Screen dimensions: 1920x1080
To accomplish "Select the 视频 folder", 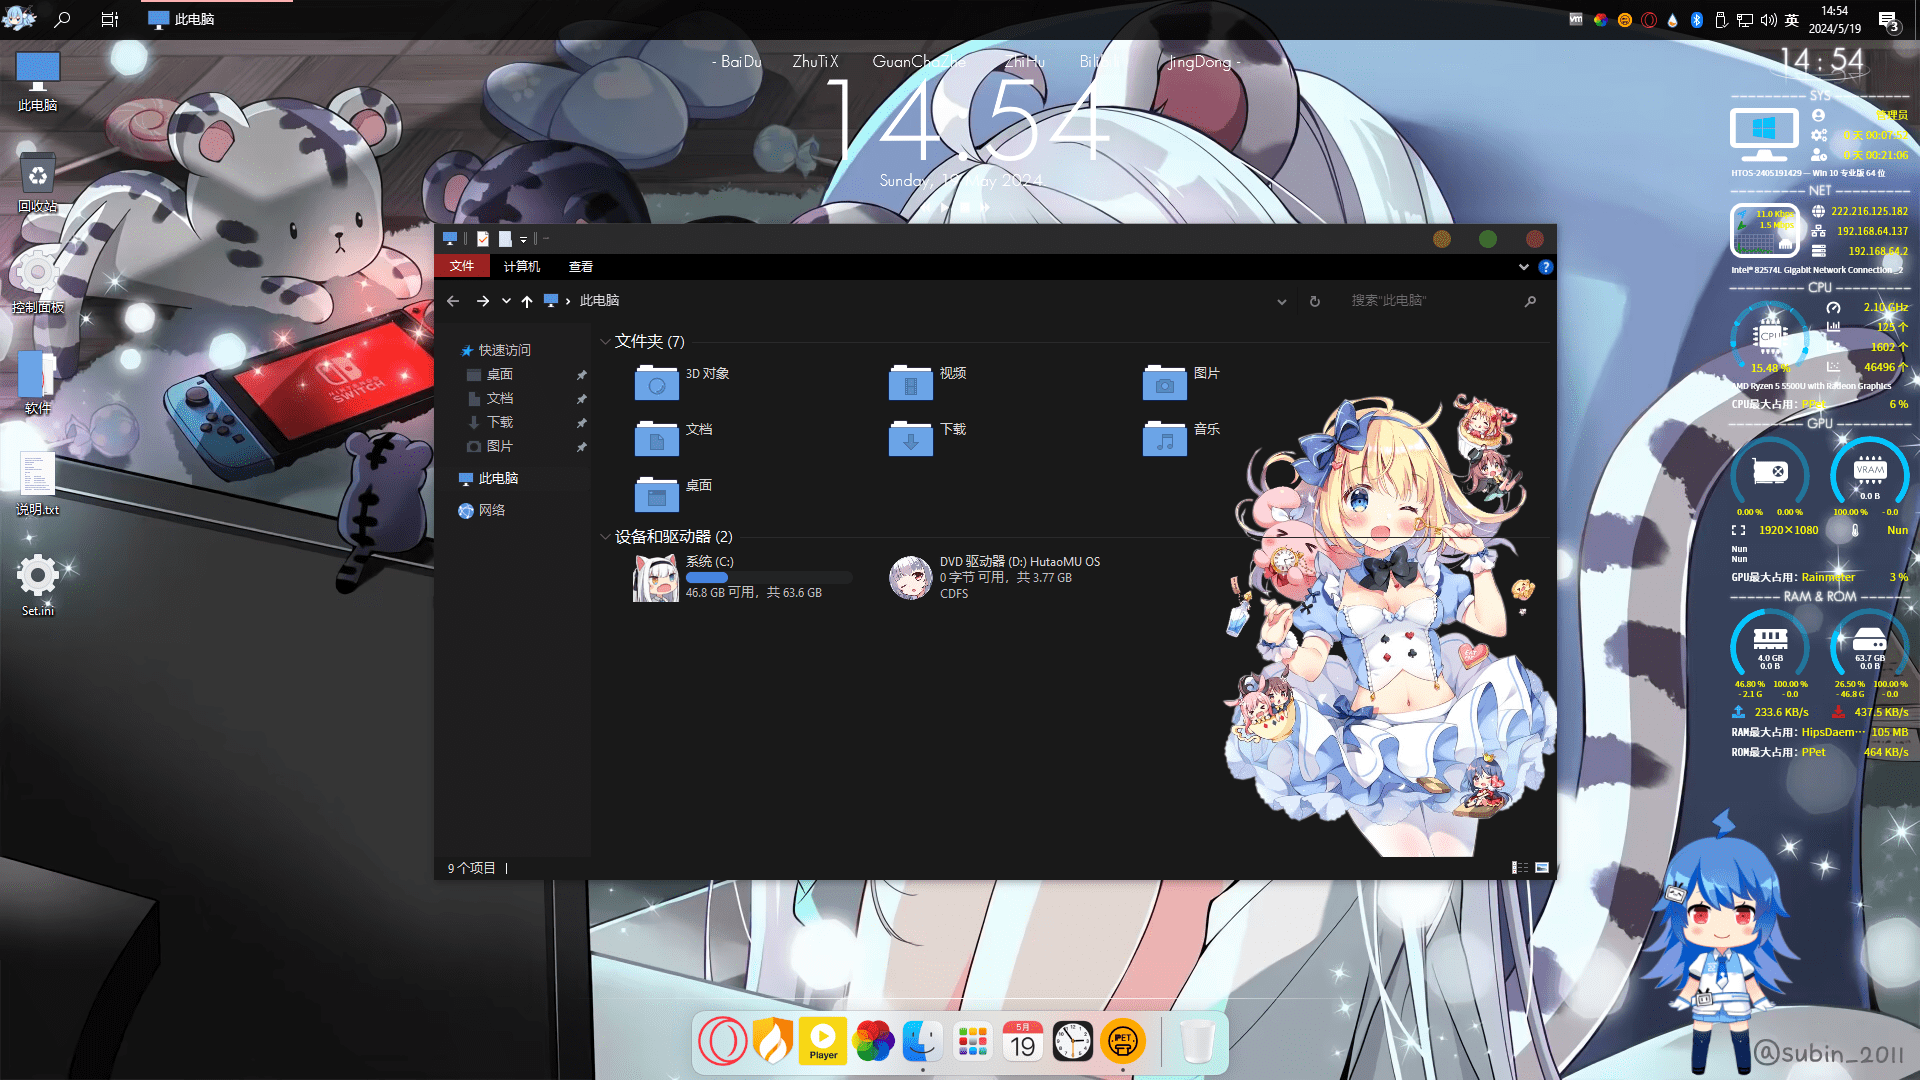I will coord(928,380).
